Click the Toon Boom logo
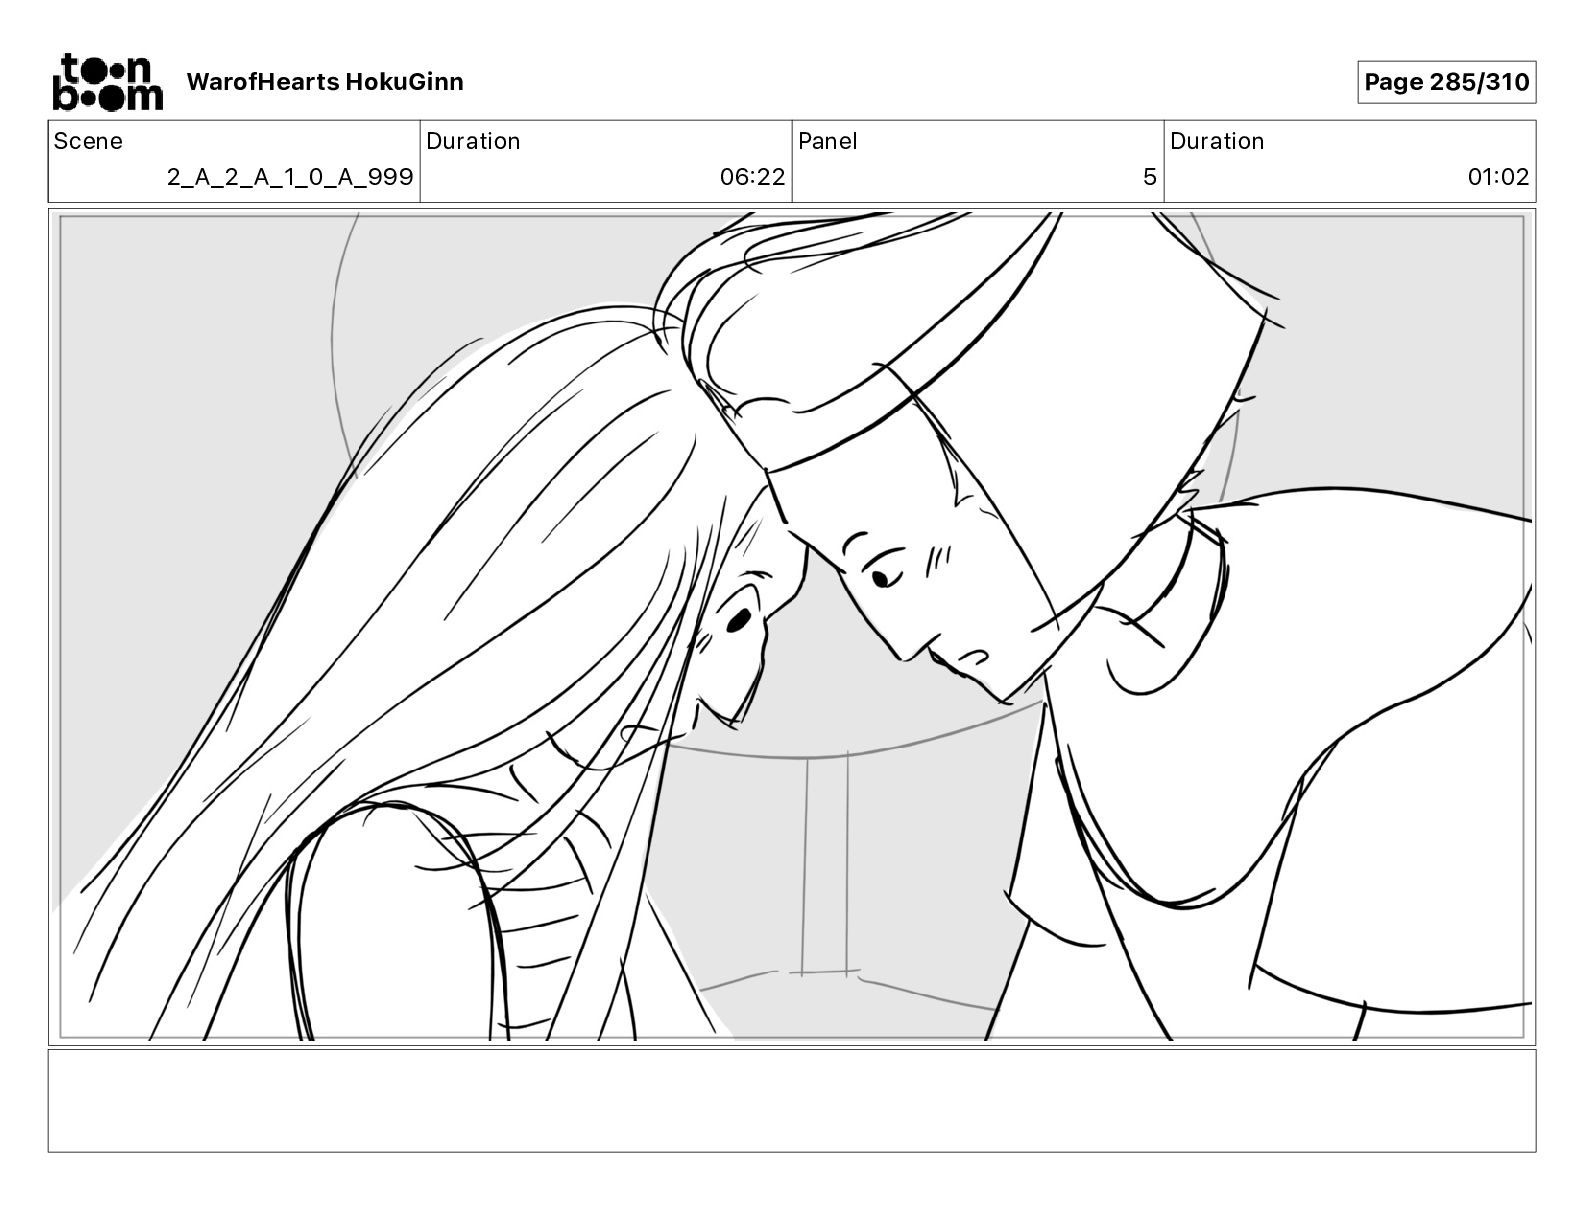 coord(107,82)
